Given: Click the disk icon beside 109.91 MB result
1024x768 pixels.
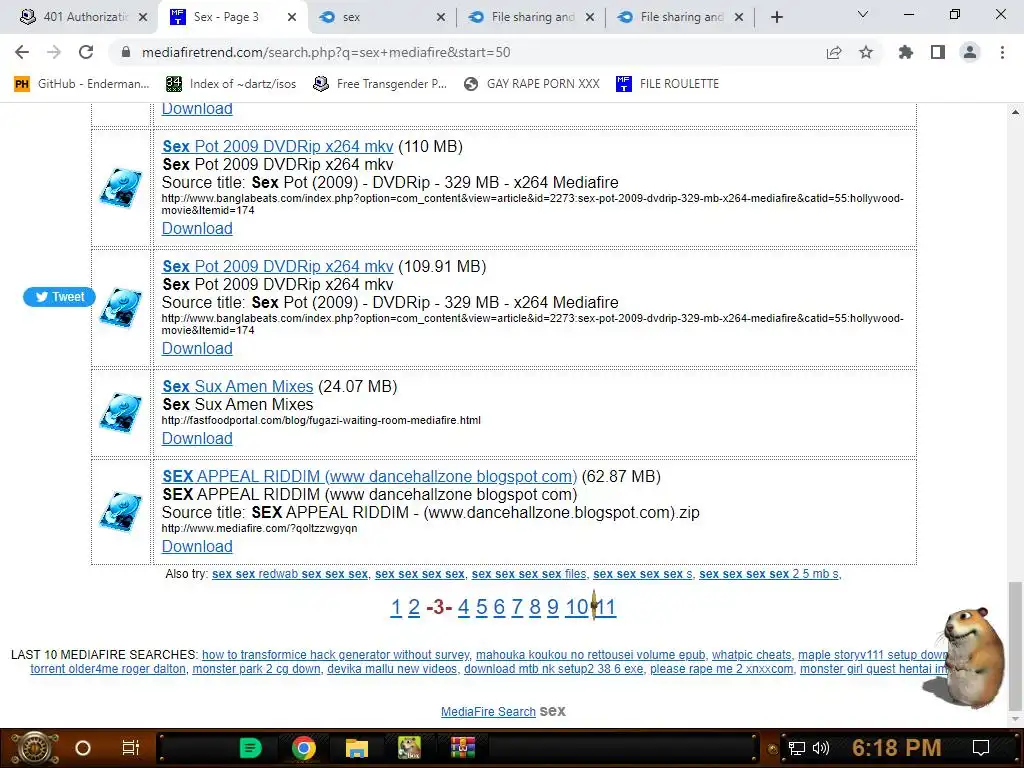Looking at the screenshot, I should (121, 308).
